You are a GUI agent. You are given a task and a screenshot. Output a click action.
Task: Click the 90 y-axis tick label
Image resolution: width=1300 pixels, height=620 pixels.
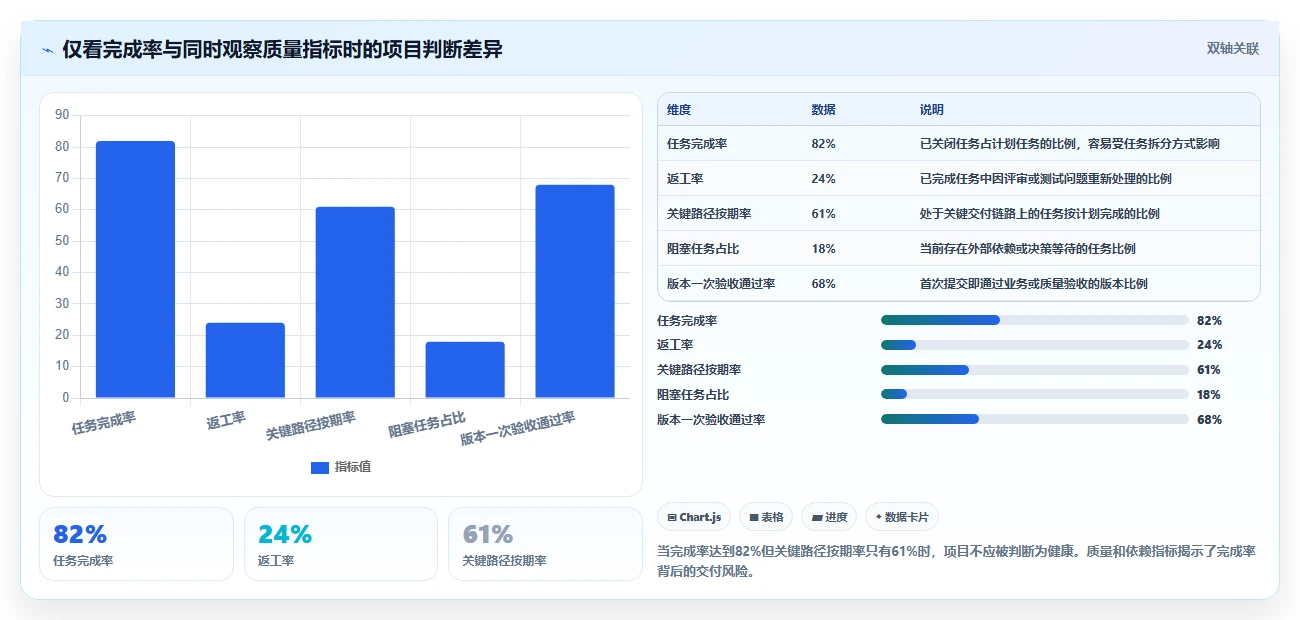[x=62, y=115]
